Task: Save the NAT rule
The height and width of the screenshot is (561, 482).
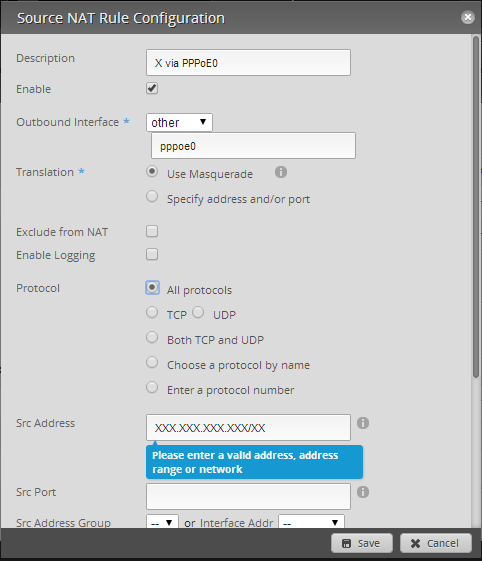Action: click(x=362, y=543)
